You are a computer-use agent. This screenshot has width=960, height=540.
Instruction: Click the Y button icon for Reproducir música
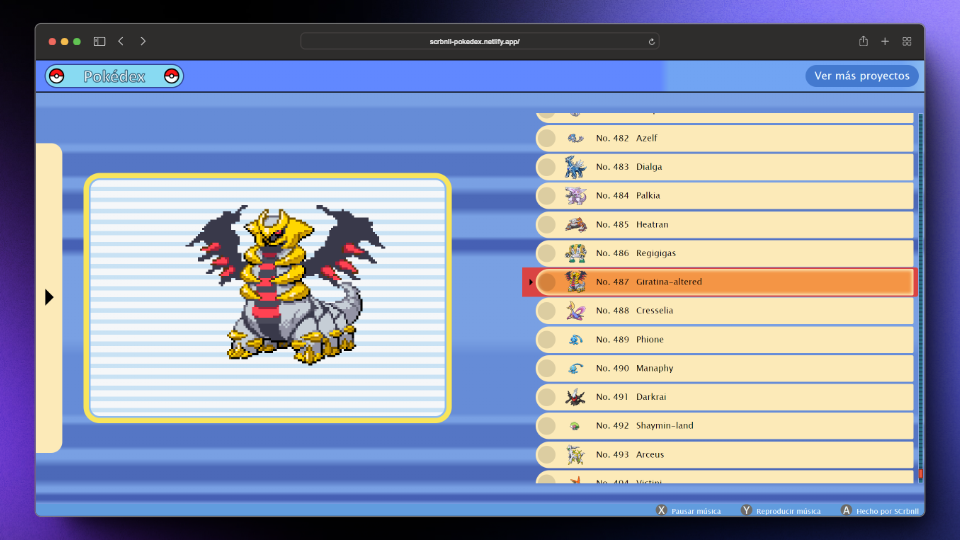pyautogui.click(x=746, y=510)
